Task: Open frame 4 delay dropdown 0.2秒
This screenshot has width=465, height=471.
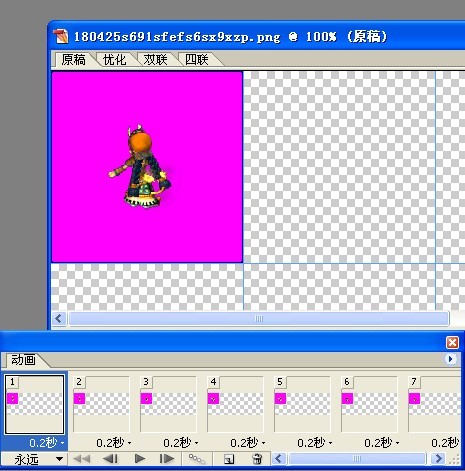Action: point(248,443)
